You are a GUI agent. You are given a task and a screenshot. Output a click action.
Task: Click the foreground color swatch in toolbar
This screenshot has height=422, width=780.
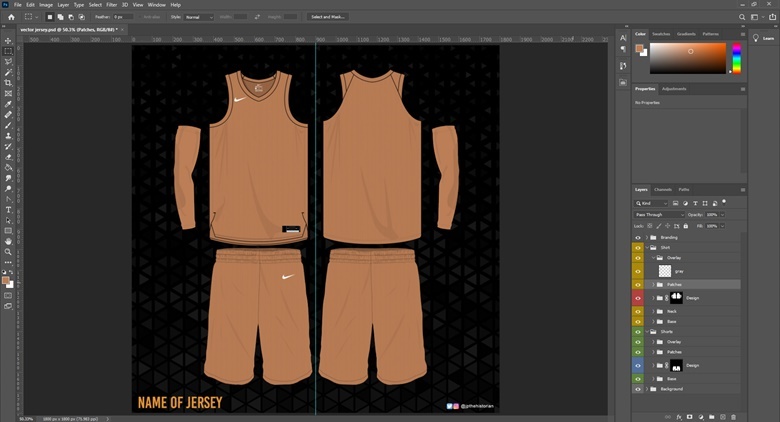pyautogui.click(x=5, y=281)
